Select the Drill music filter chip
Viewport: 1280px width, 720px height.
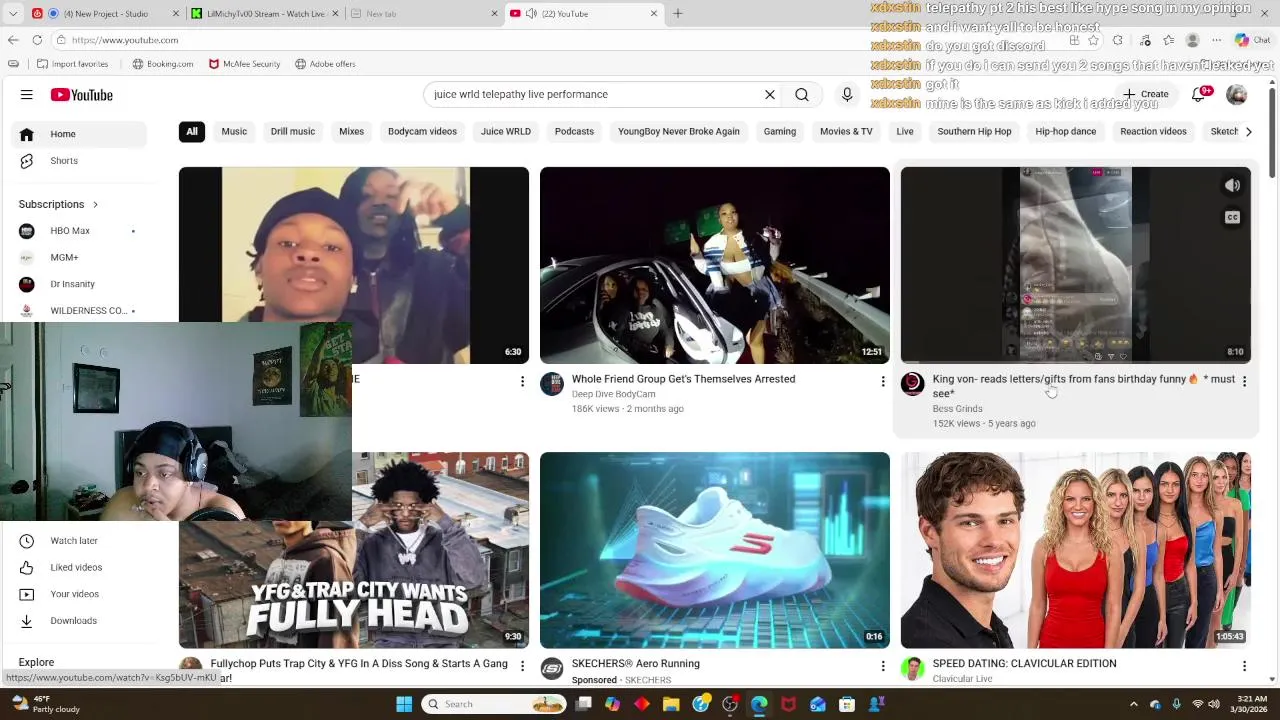[293, 132]
